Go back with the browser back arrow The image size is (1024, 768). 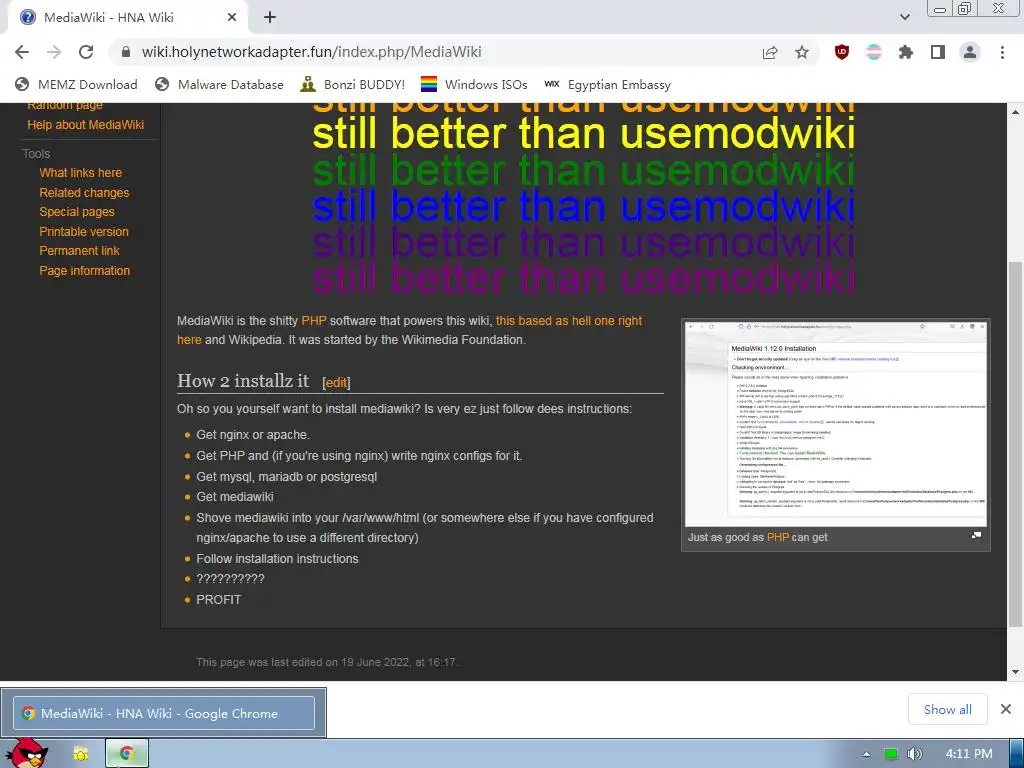(x=22, y=52)
